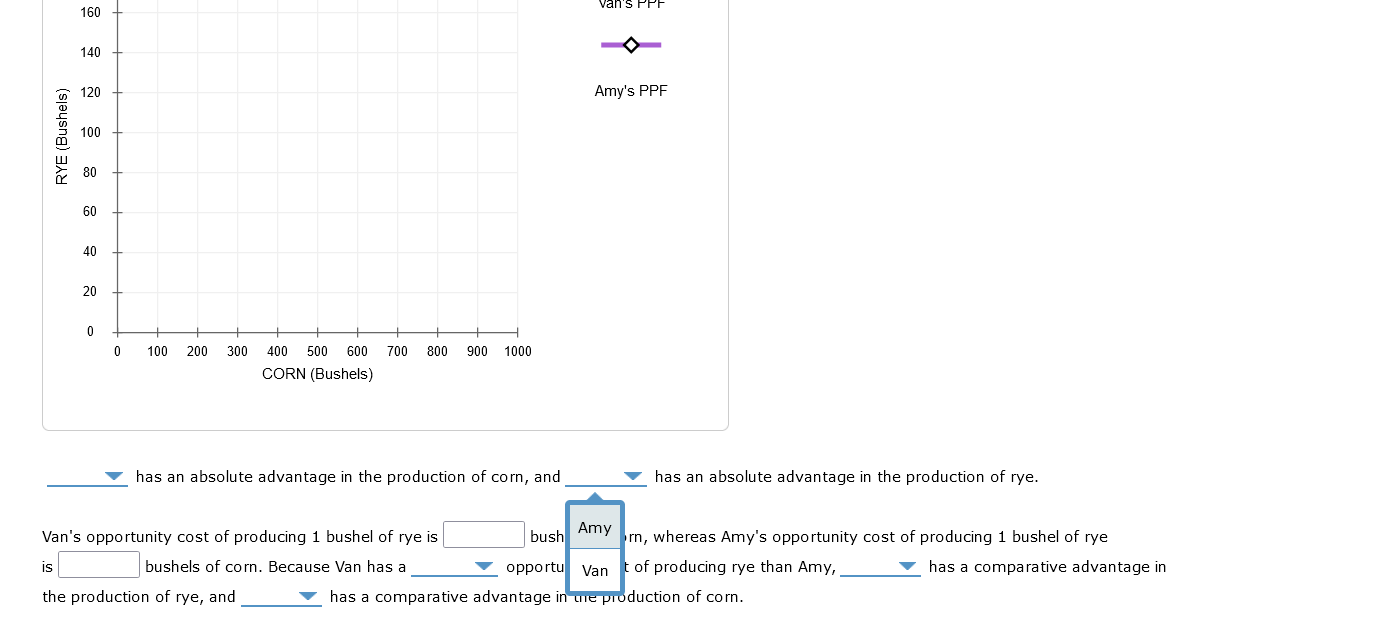Click the 100 tick on rye axis
The image size is (1390, 618).
[x=91, y=132]
